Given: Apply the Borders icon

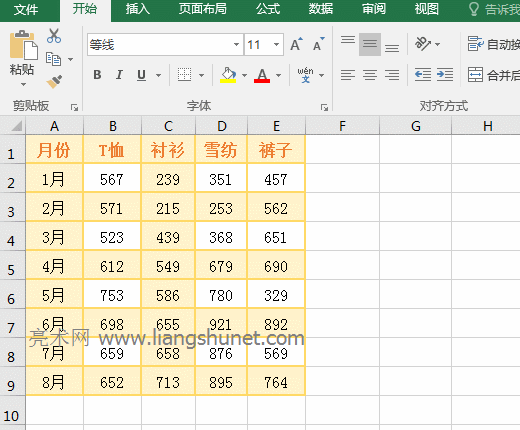Looking at the screenshot, I should (184, 75).
